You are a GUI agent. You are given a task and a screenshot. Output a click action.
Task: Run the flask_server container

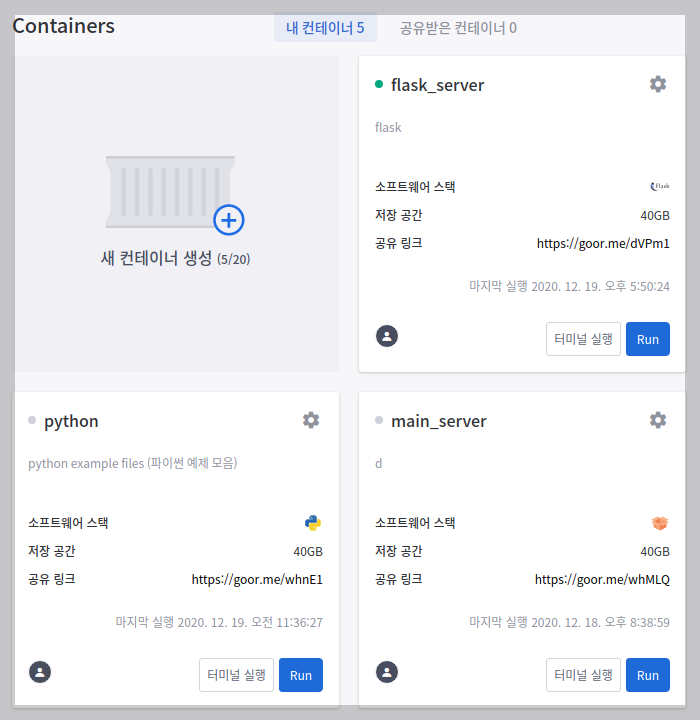[x=648, y=339]
